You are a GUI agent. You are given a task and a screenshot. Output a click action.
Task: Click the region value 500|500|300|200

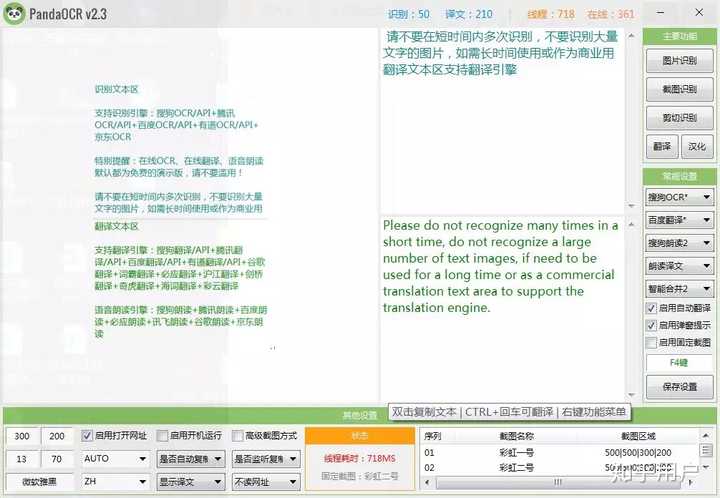click(x=638, y=453)
